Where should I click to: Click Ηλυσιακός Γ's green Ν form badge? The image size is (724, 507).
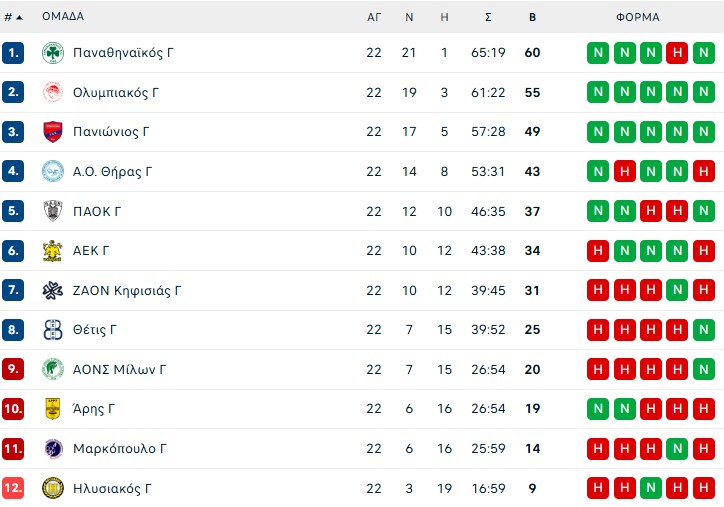651,489
